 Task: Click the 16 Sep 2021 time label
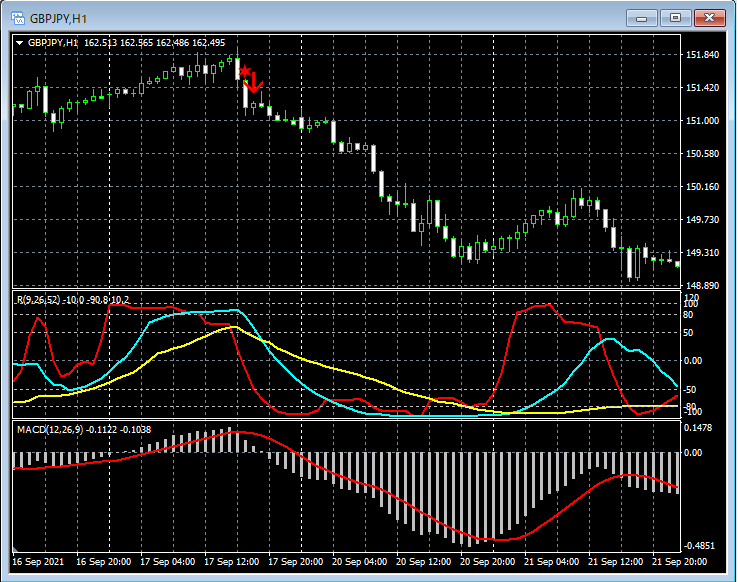tap(38, 562)
